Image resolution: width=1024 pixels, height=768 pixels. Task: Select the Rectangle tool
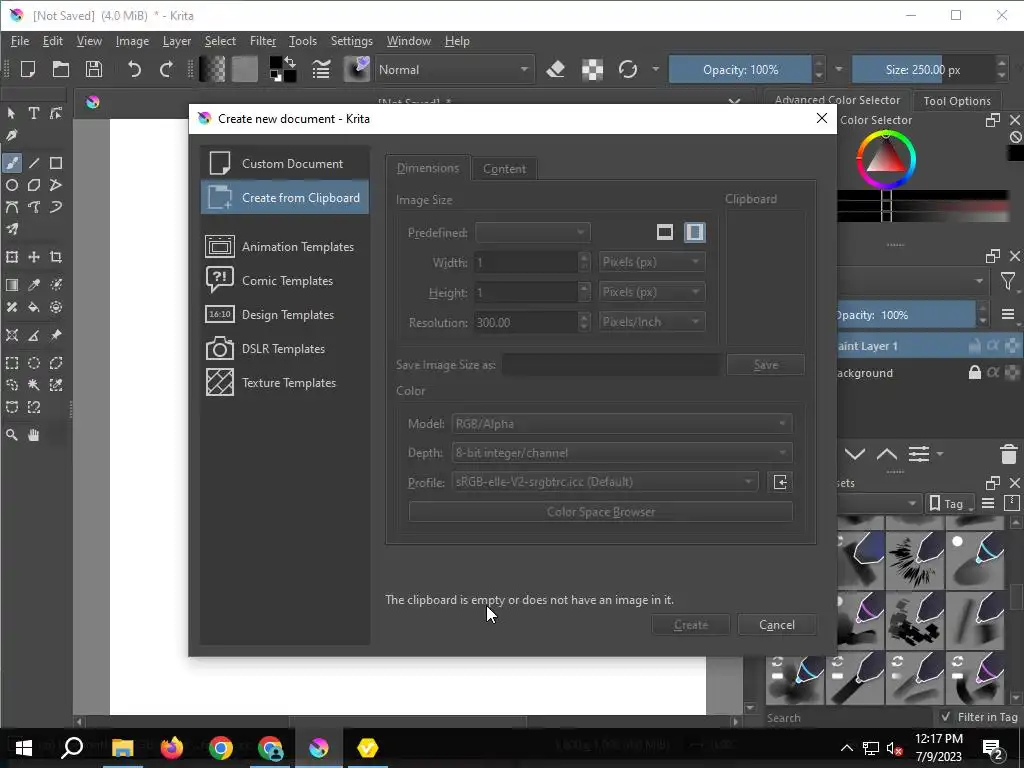coord(56,163)
